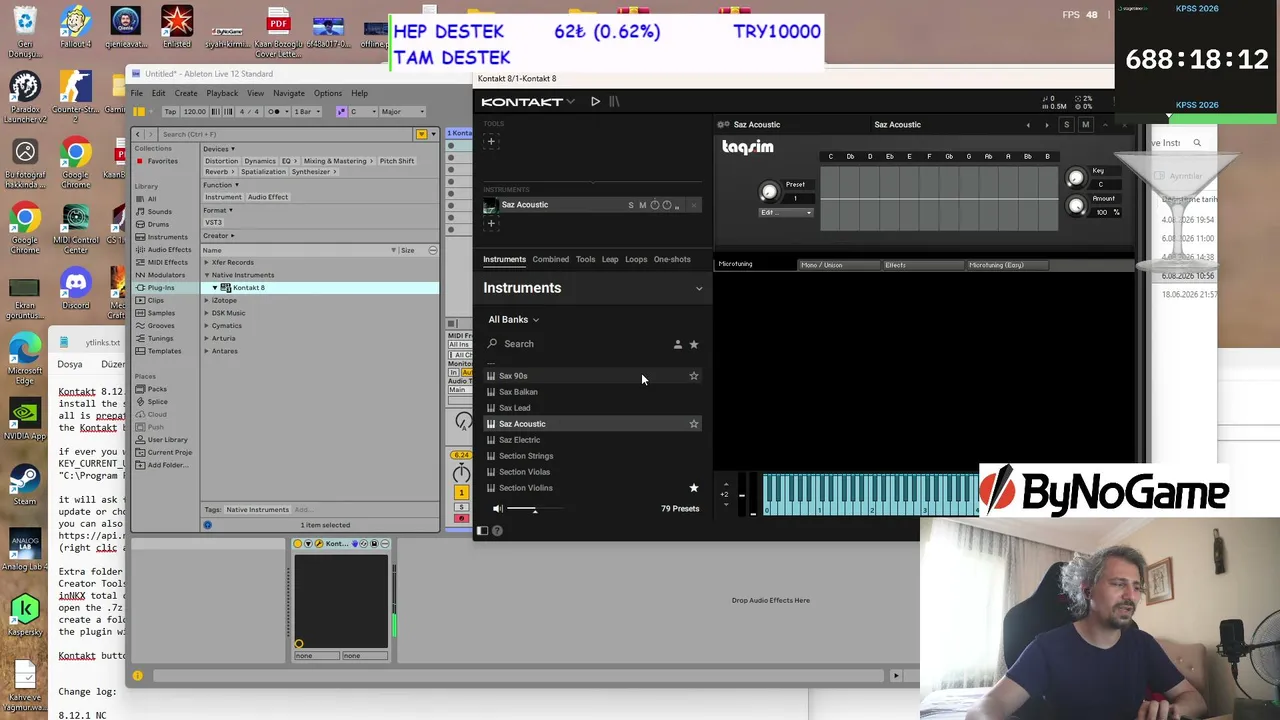
Task: Click the Tap tempo button
Action: [170, 112]
